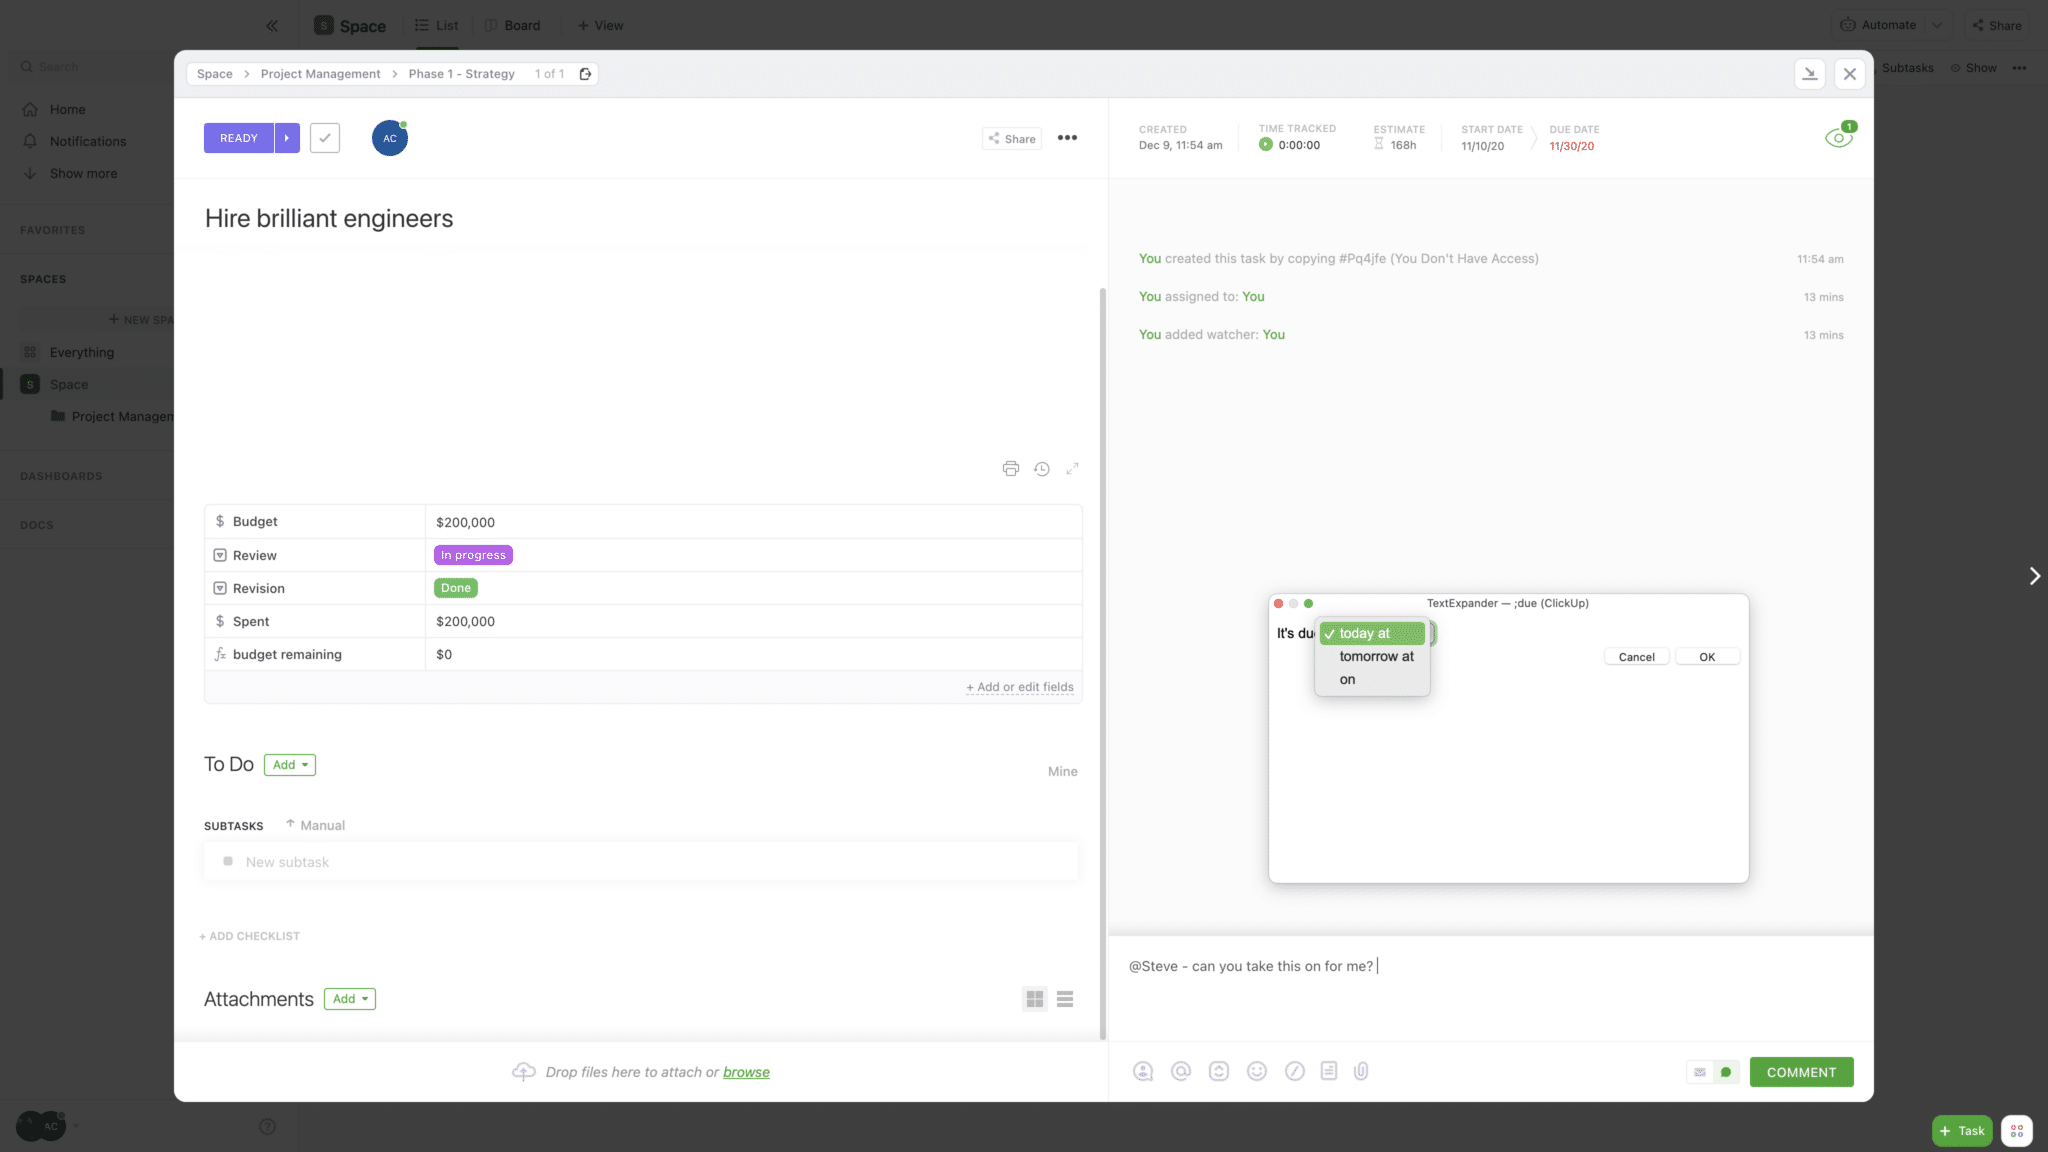
Task: Switch attachments to list view
Action: point(1065,999)
